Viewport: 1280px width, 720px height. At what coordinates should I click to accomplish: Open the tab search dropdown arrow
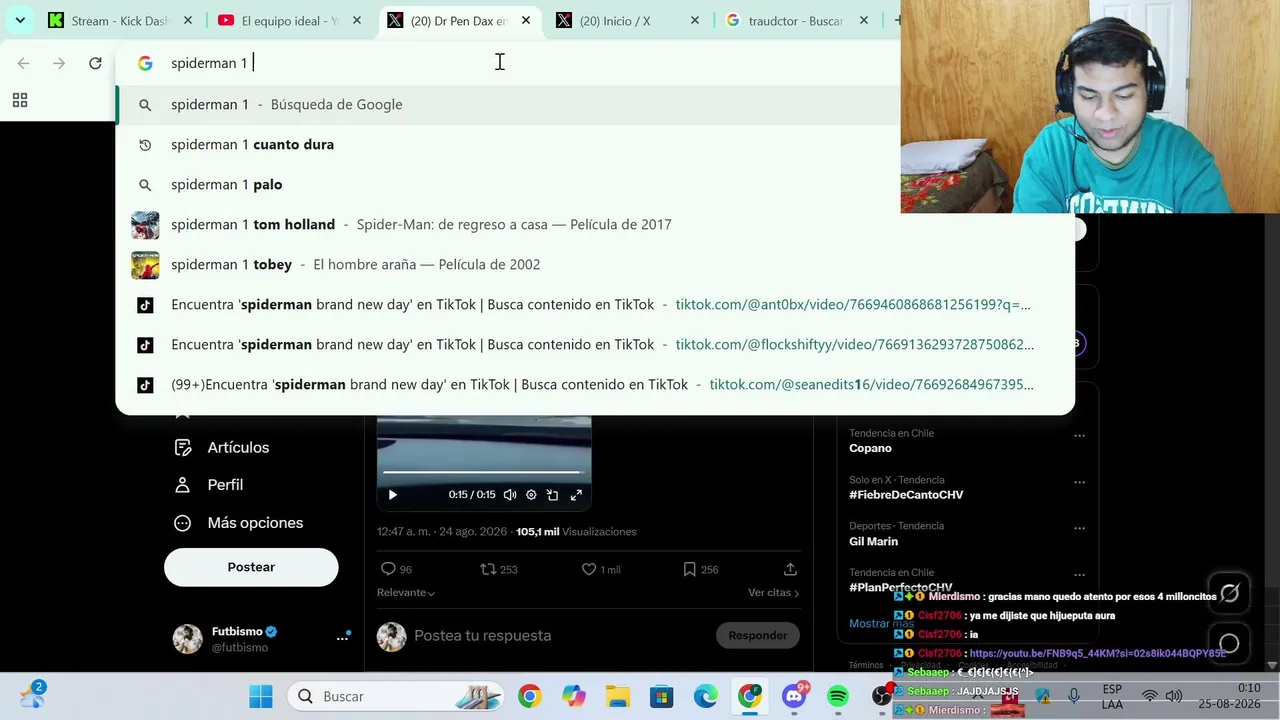pyautogui.click(x=20, y=20)
